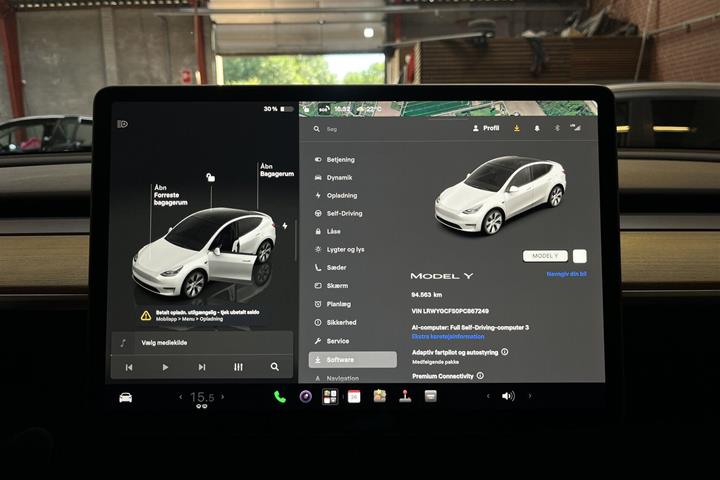Search media with magnifier icon
Screen dimensions: 720x480
point(275,367)
